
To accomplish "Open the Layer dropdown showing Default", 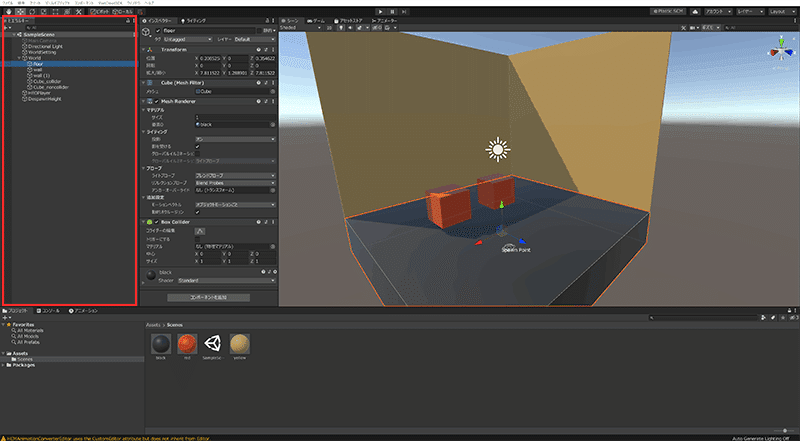I will [x=254, y=39].
